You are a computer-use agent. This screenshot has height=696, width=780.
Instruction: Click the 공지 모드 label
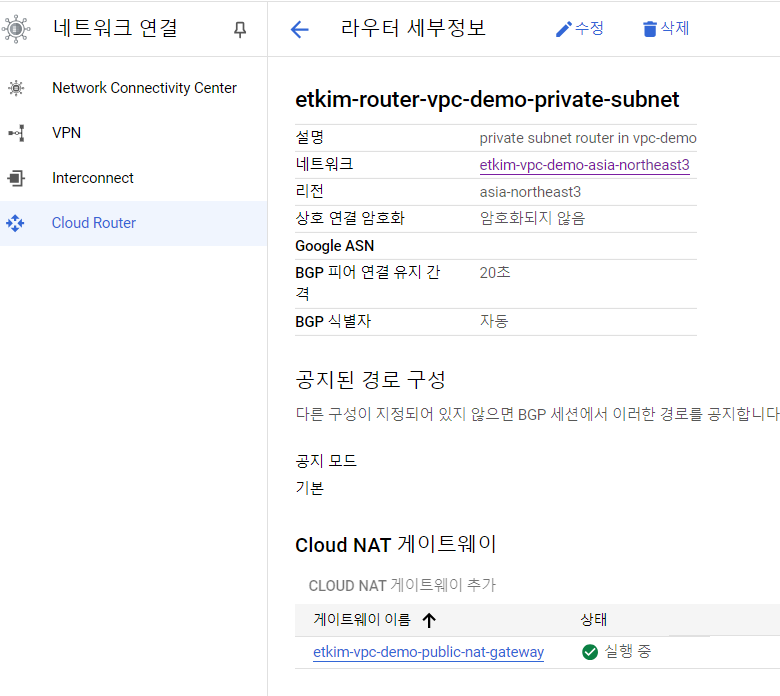pos(326,461)
